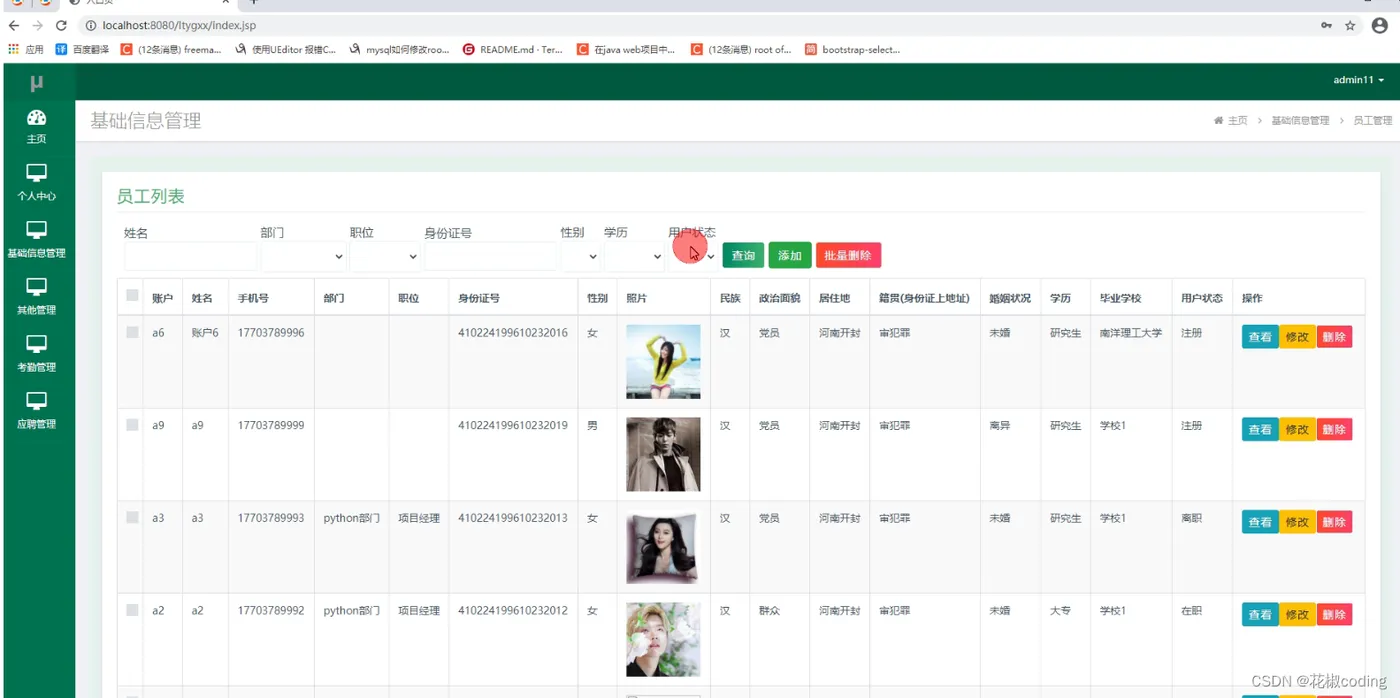Expand the 部门 filter dropdown

pos(303,256)
